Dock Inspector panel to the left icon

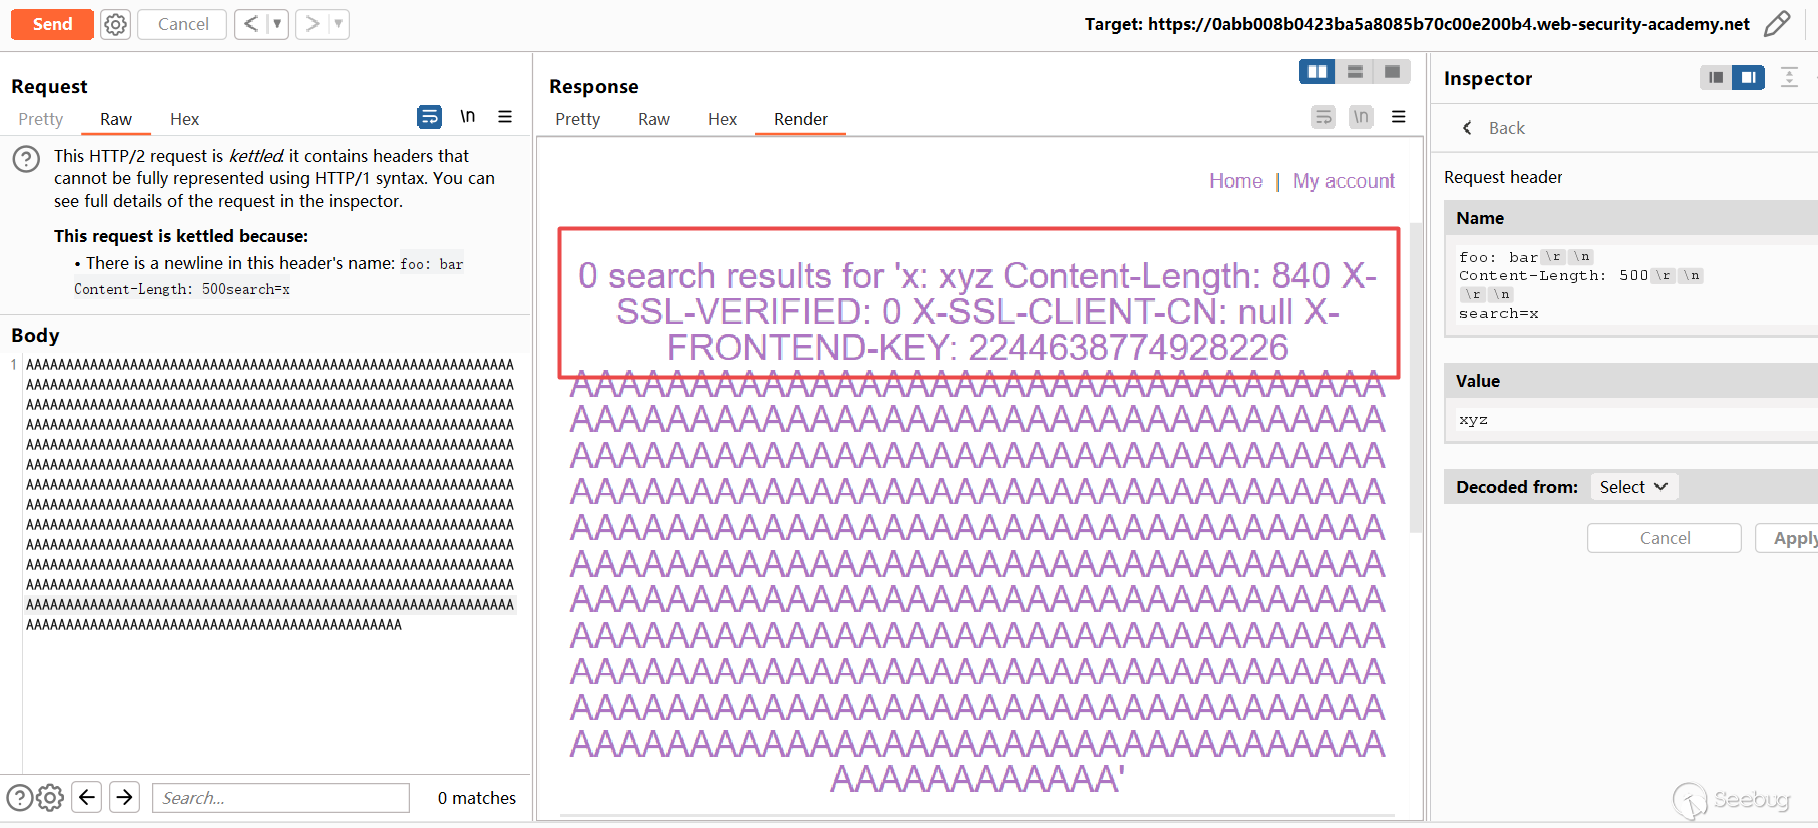tap(1716, 77)
